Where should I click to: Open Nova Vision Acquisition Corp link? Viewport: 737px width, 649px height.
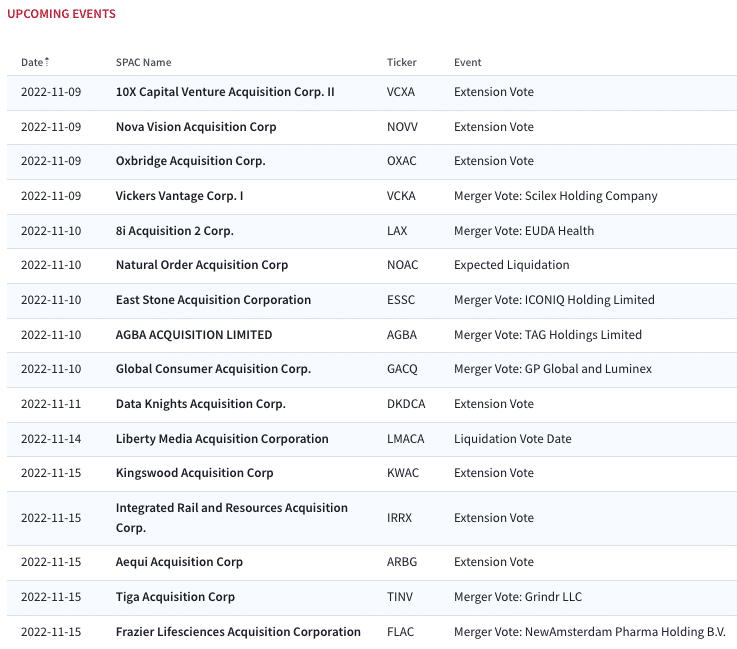[196, 127]
